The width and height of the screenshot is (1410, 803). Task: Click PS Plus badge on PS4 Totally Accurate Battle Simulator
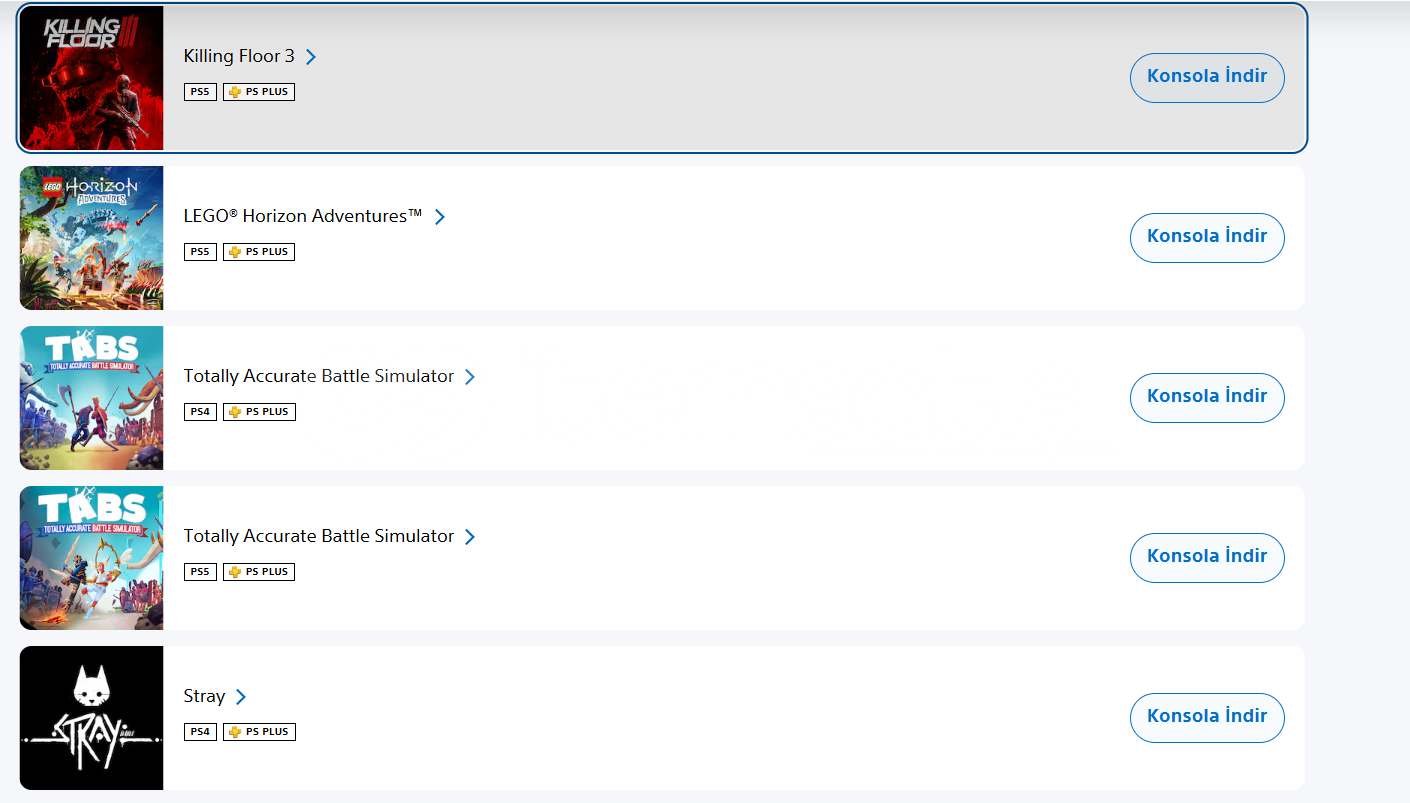(x=259, y=412)
